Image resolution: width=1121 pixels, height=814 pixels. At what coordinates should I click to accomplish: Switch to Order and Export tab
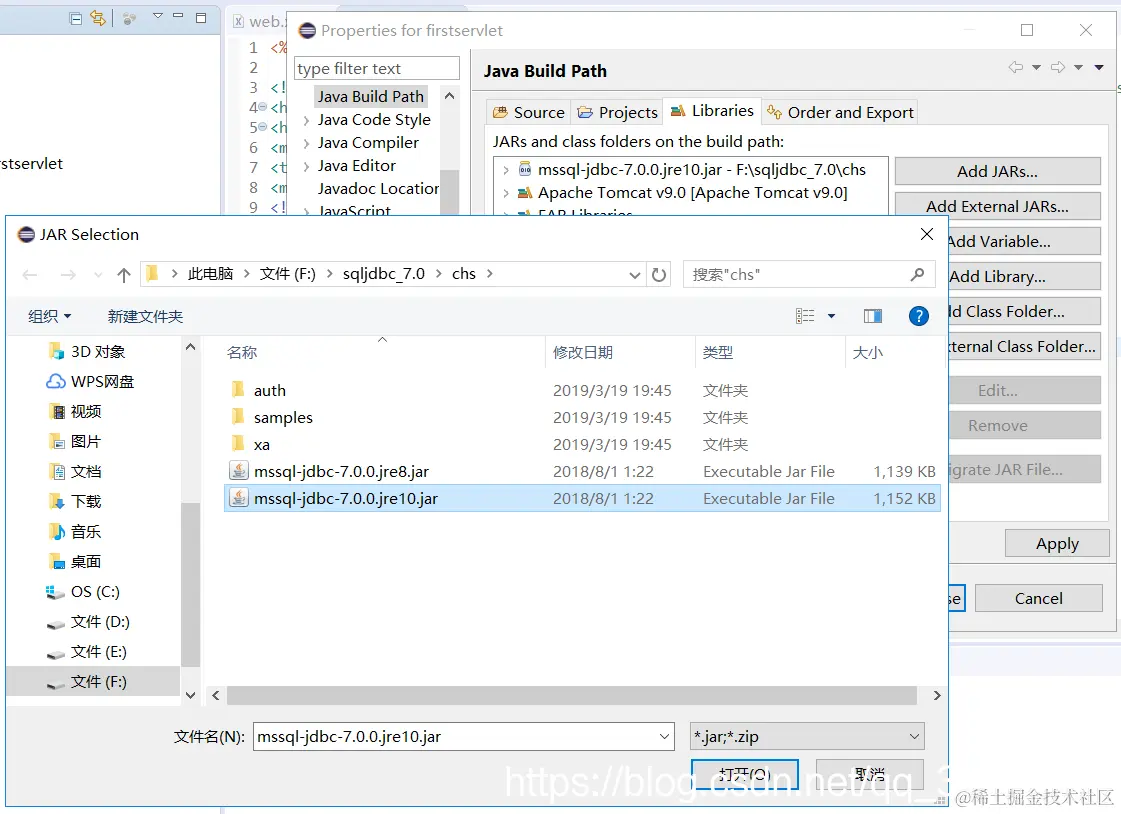840,112
